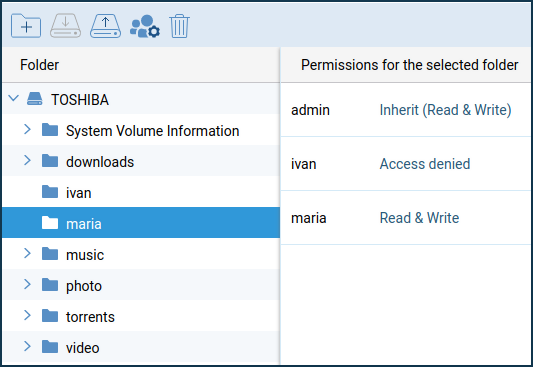The width and height of the screenshot is (533, 367).
Task: Change maria's Read & Write permission
Action: [419, 218]
